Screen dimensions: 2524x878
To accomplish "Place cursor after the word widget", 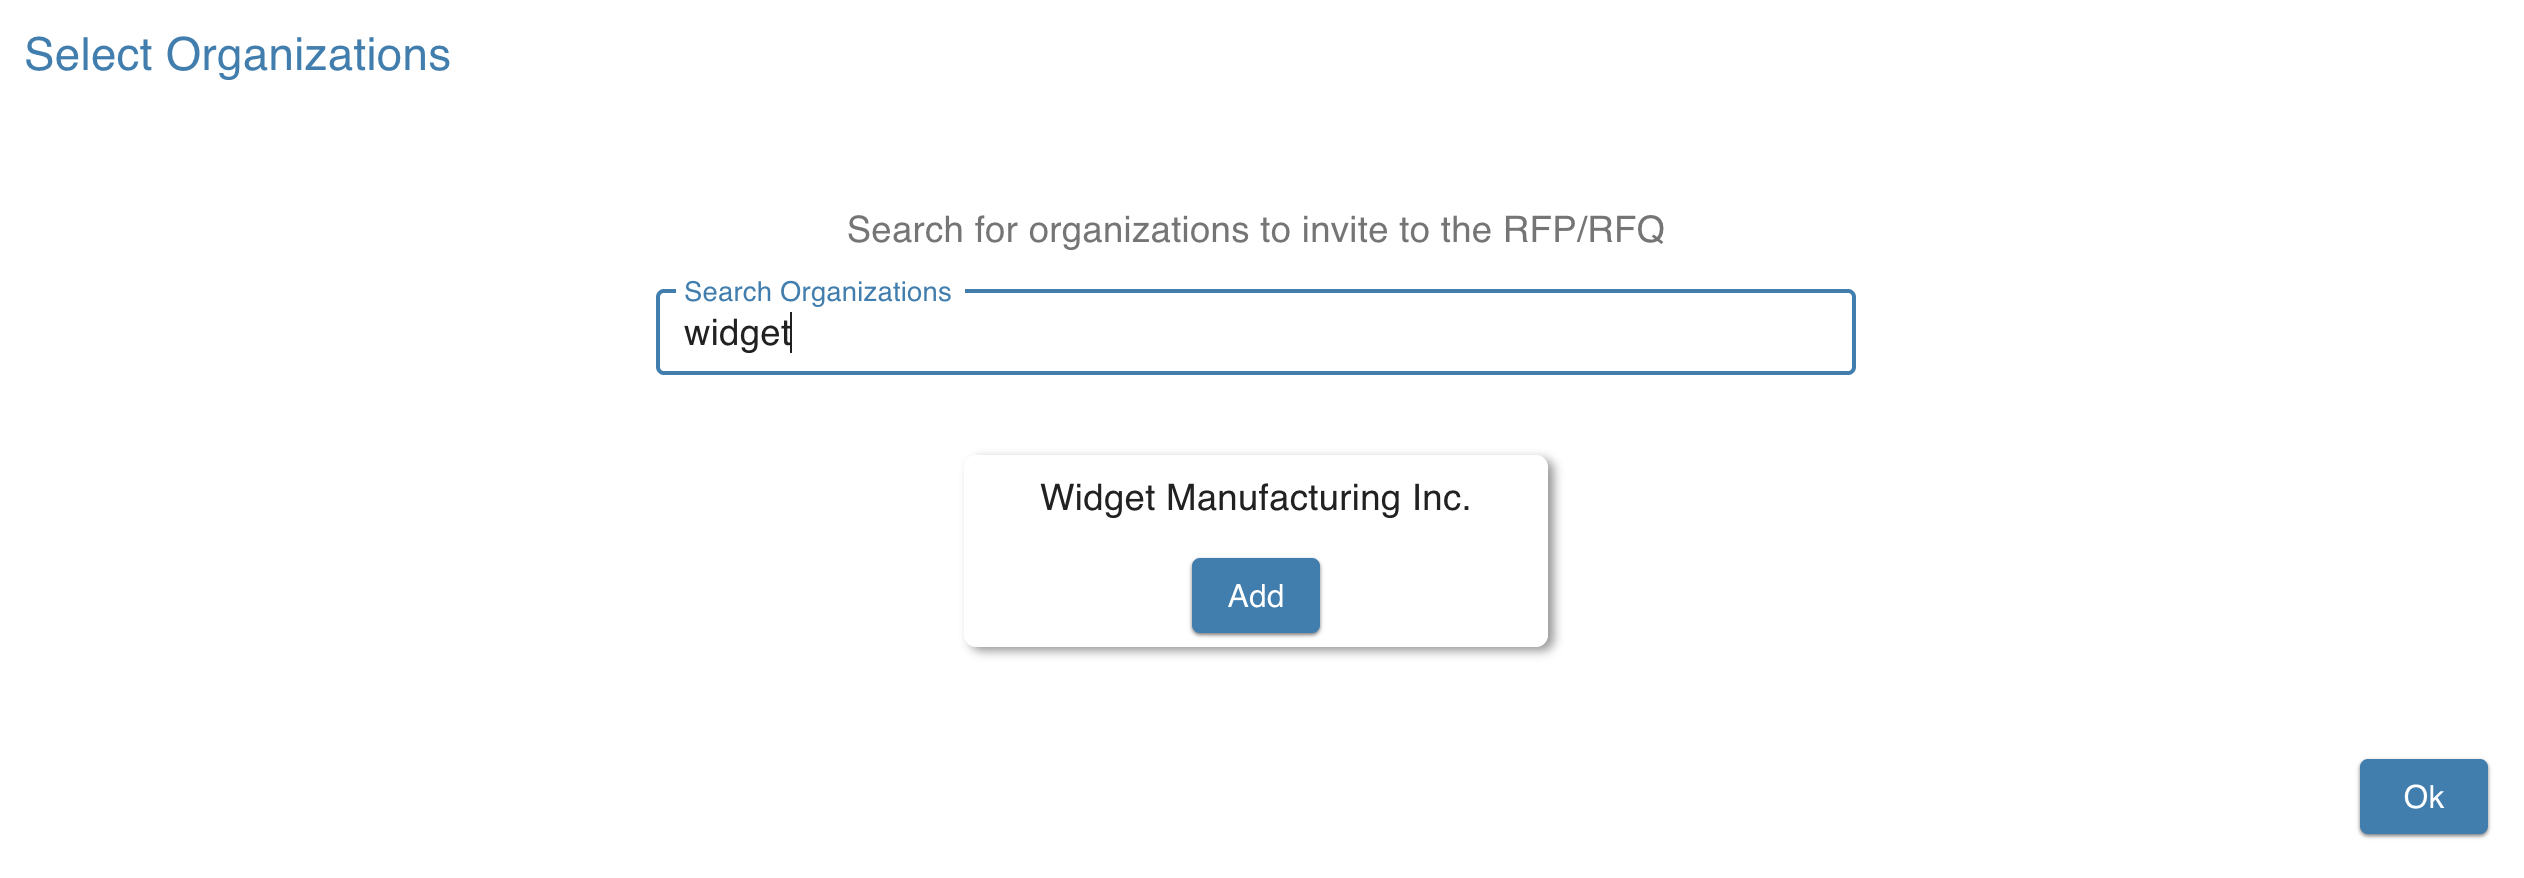I will (x=793, y=335).
